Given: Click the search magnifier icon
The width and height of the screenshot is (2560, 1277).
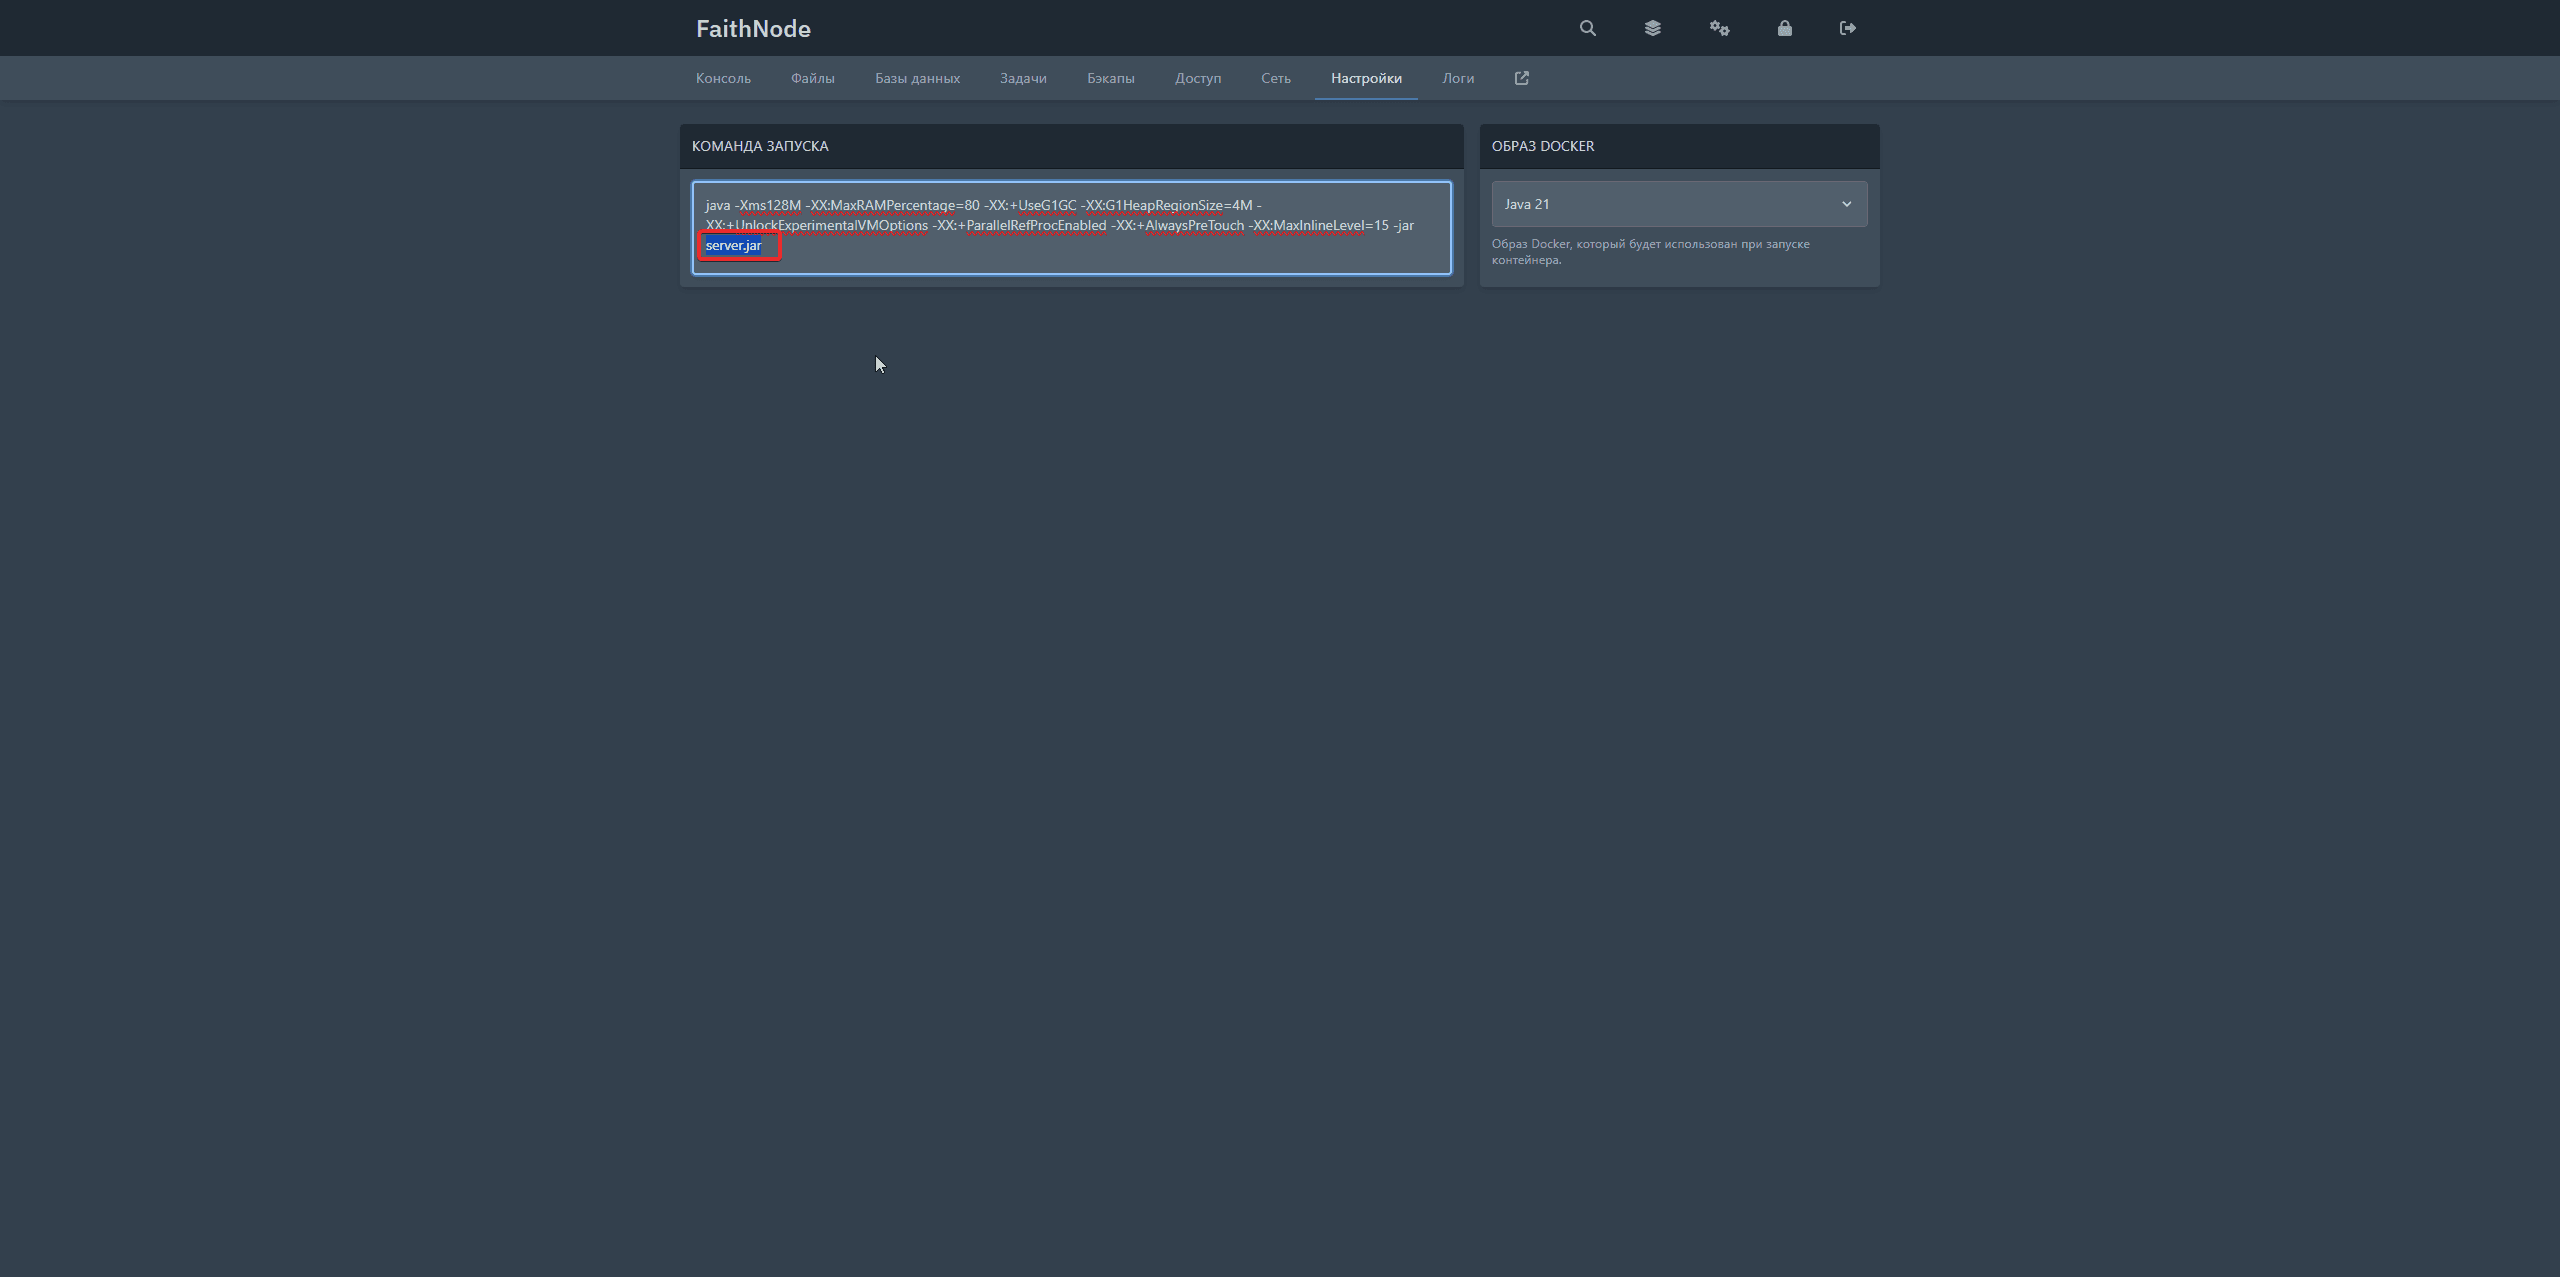Looking at the screenshot, I should point(1587,28).
